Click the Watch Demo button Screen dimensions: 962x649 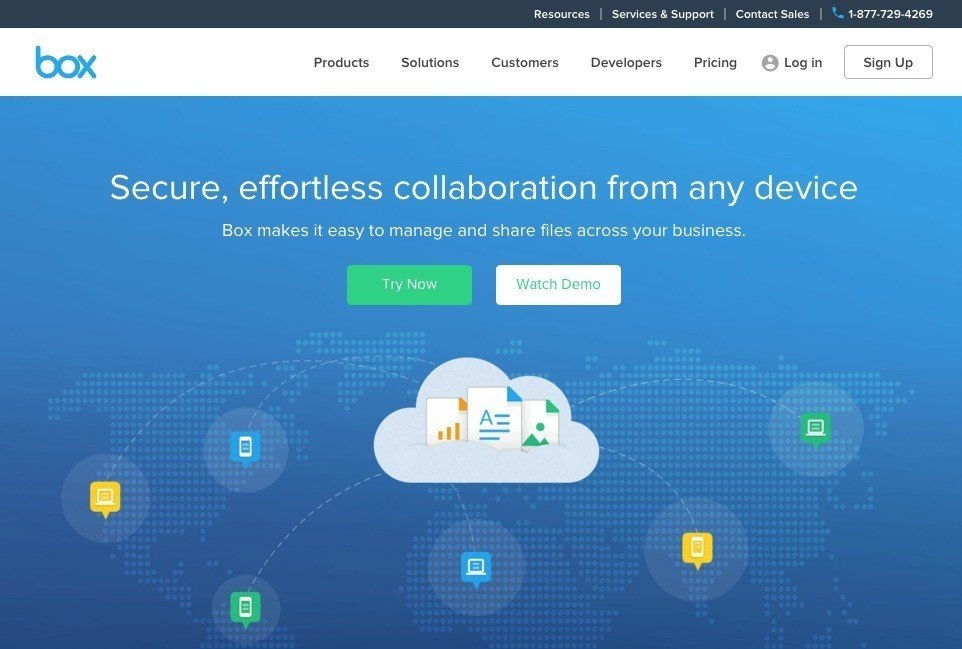558,285
